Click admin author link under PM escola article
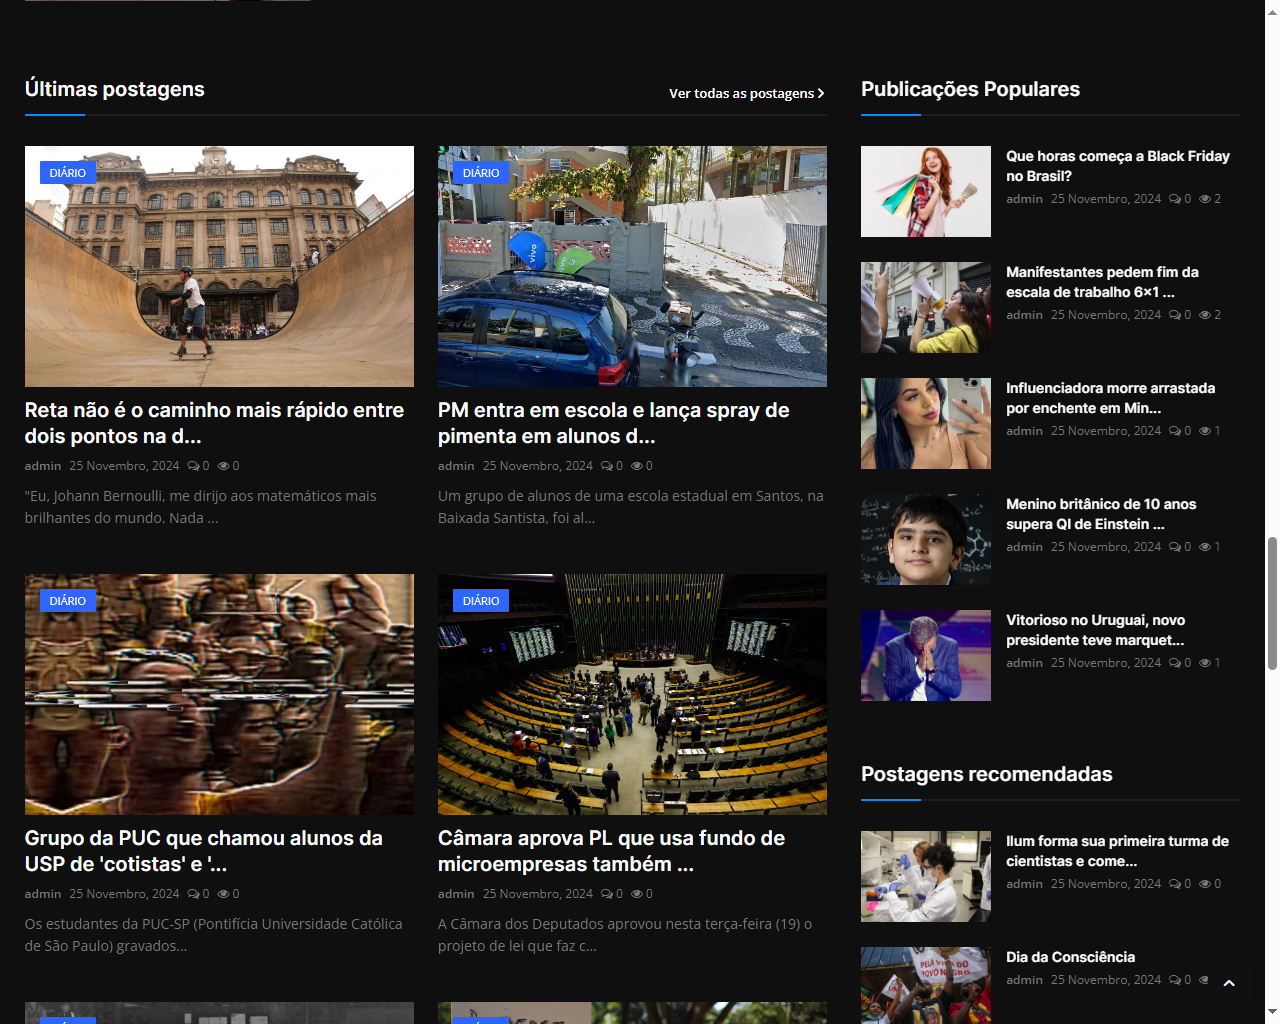 pos(456,466)
